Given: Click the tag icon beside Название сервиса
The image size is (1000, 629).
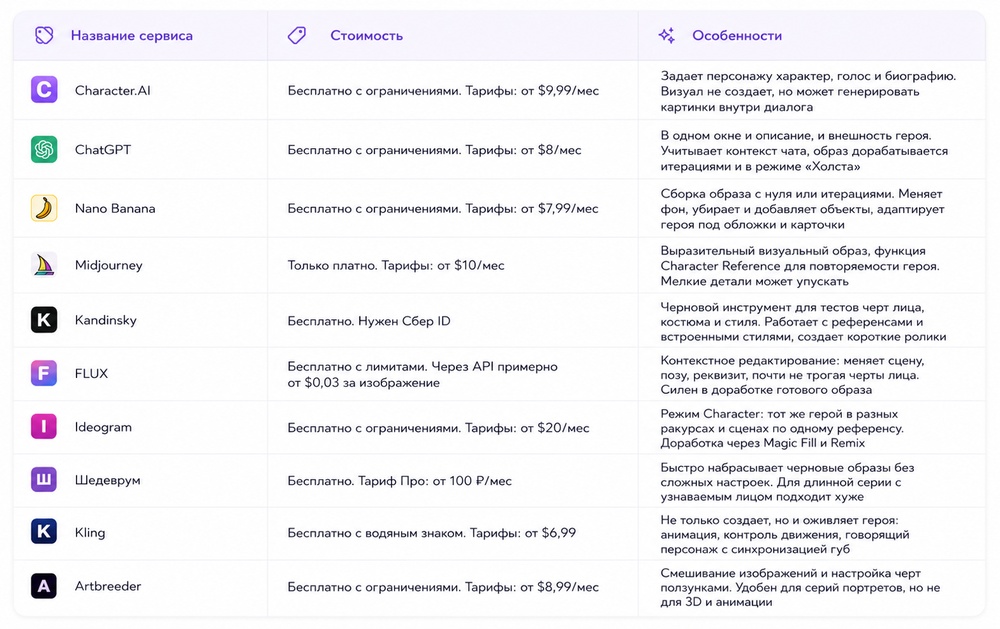Looking at the screenshot, I should (x=44, y=35).
